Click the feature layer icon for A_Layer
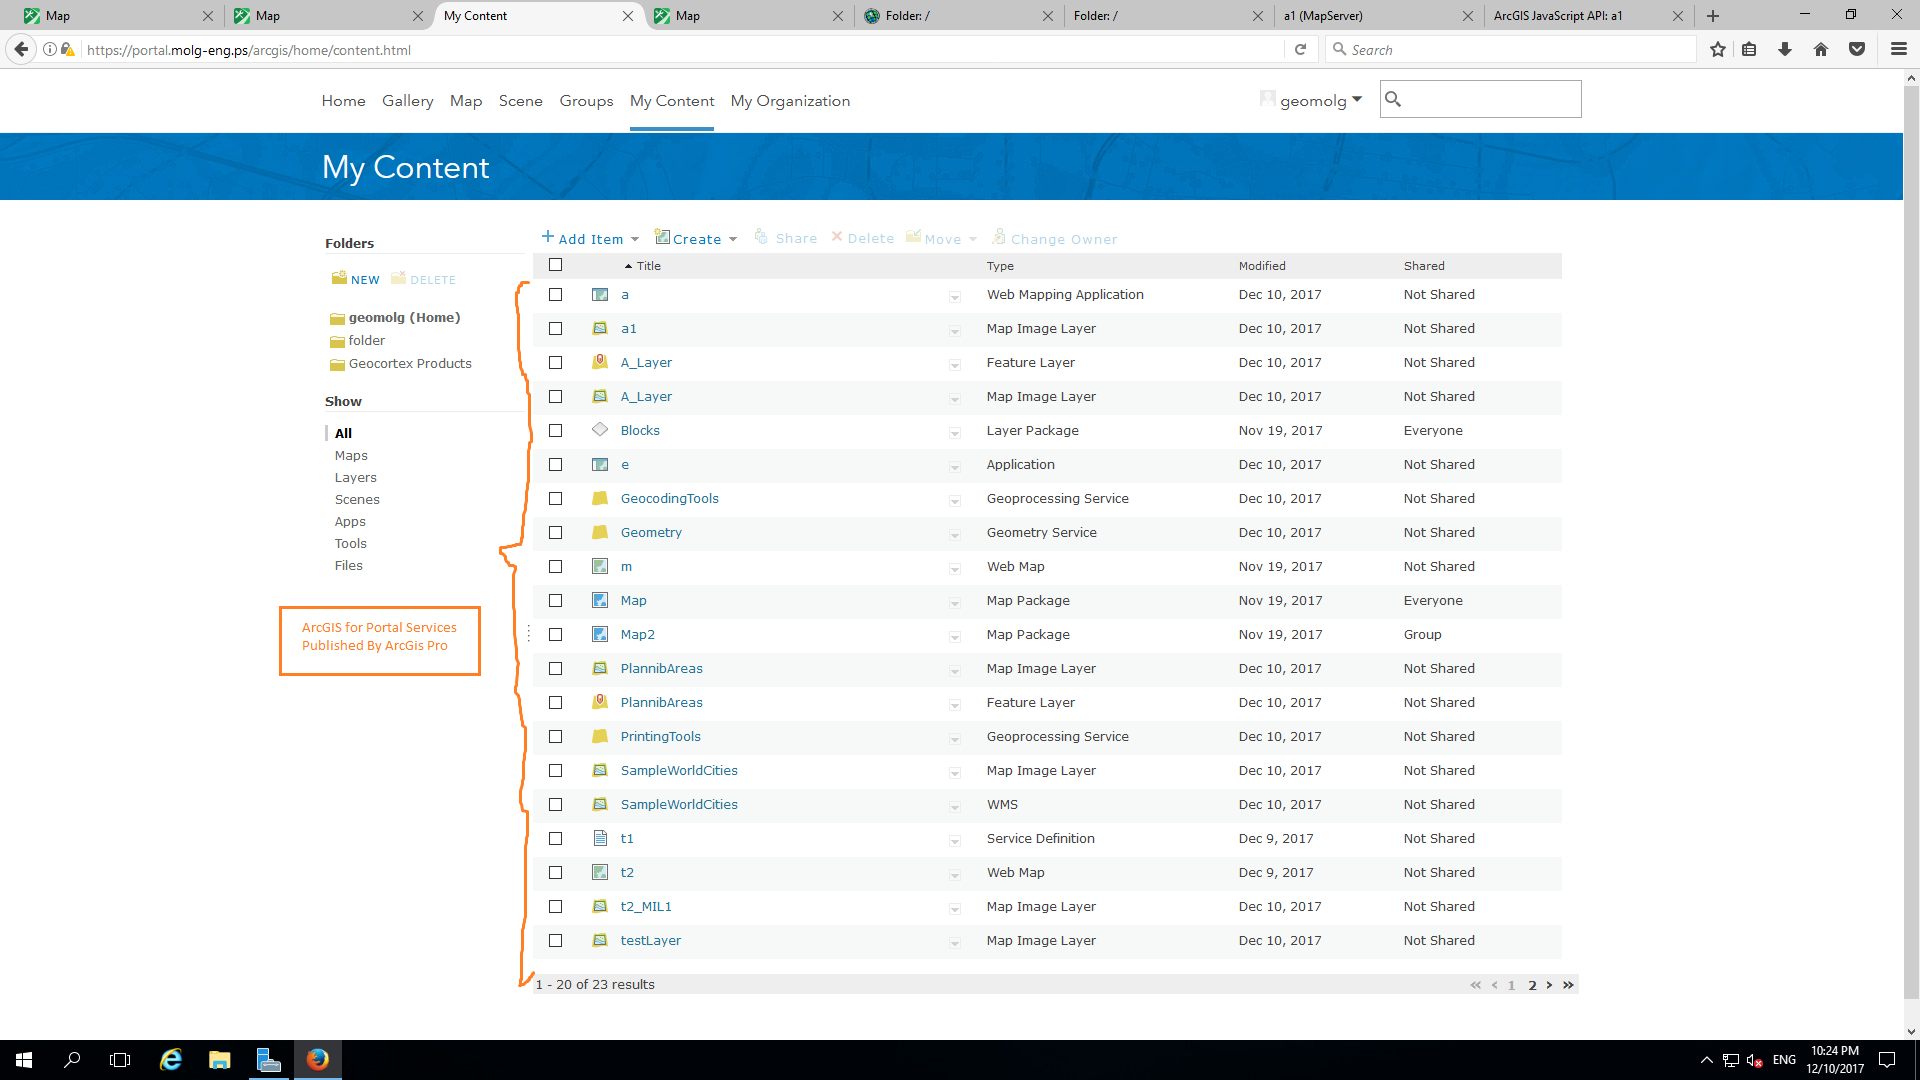1920x1080 pixels. tap(600, 362)
